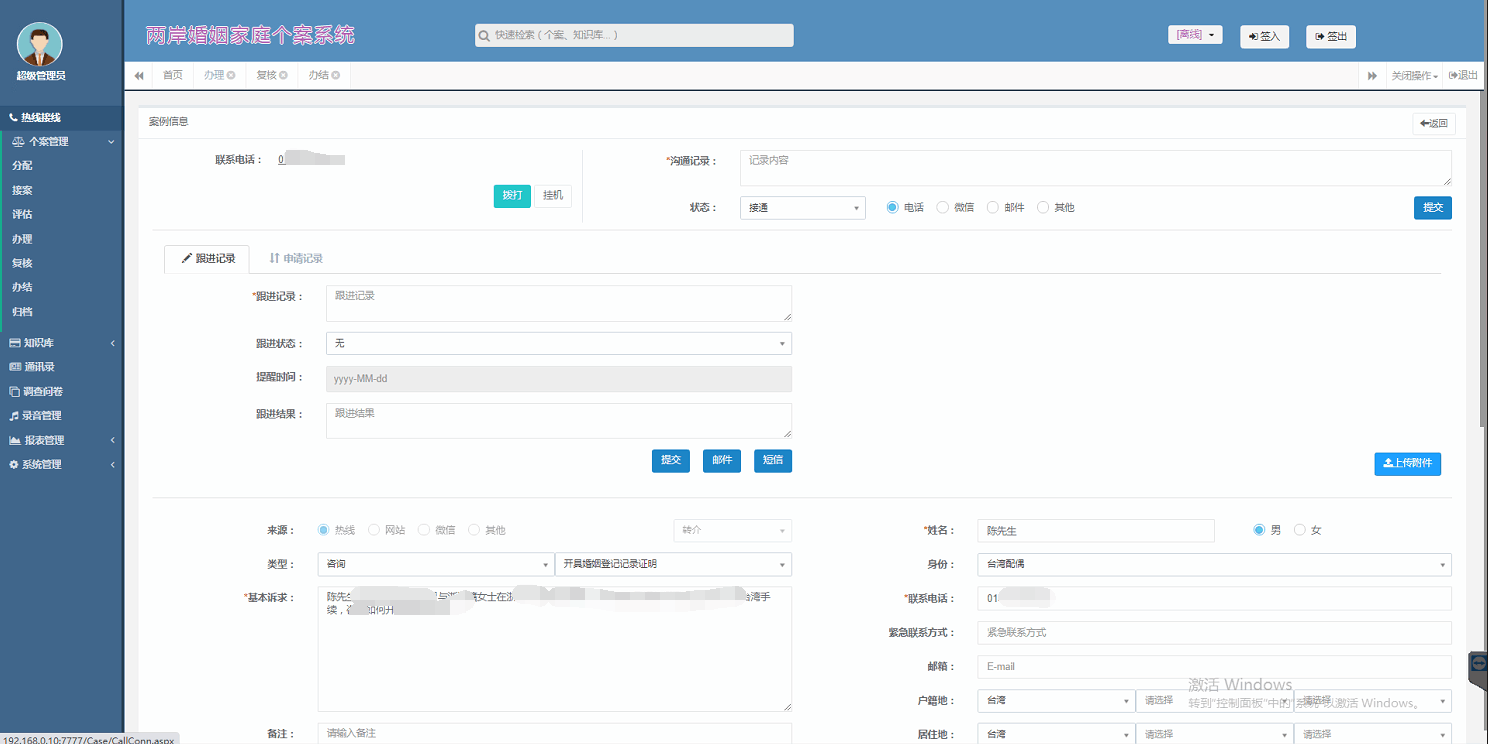Open the 状态 接通 dropdown
Image resolution: width=1488 pixels, height=744 pixels.
(x=802, y=208)
